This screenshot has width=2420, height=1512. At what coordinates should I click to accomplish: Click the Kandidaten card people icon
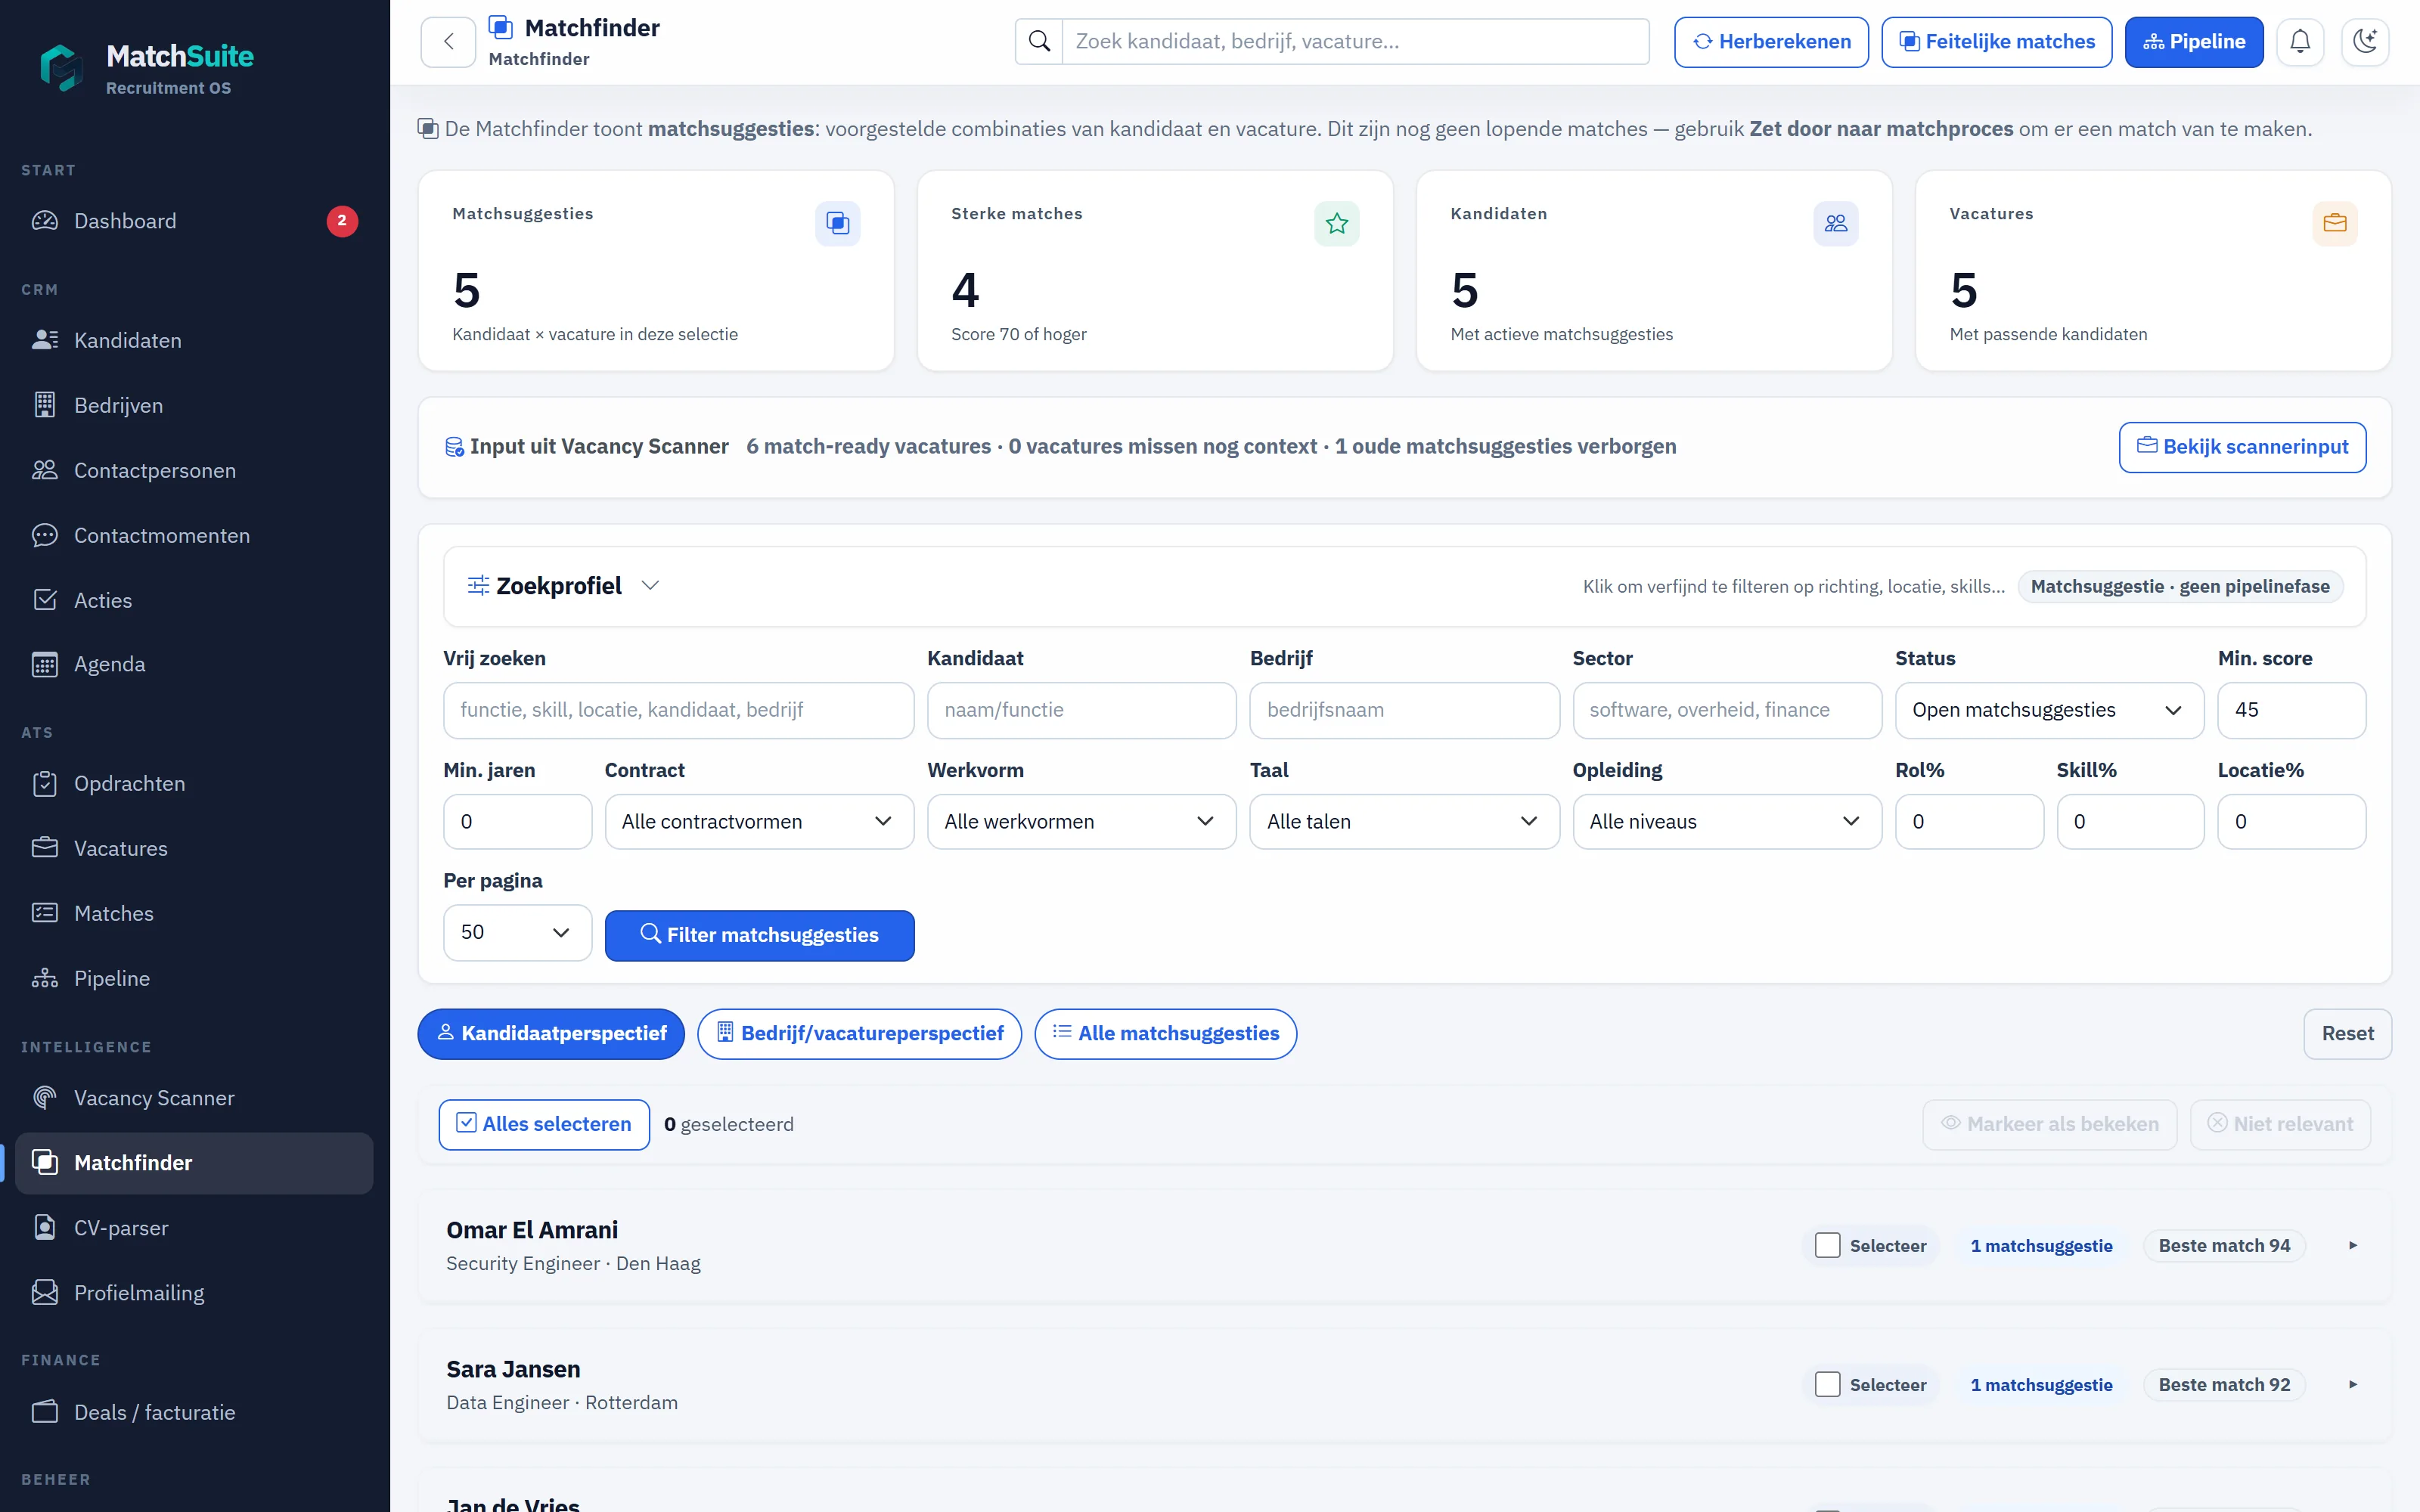(x=1835, y=223)
